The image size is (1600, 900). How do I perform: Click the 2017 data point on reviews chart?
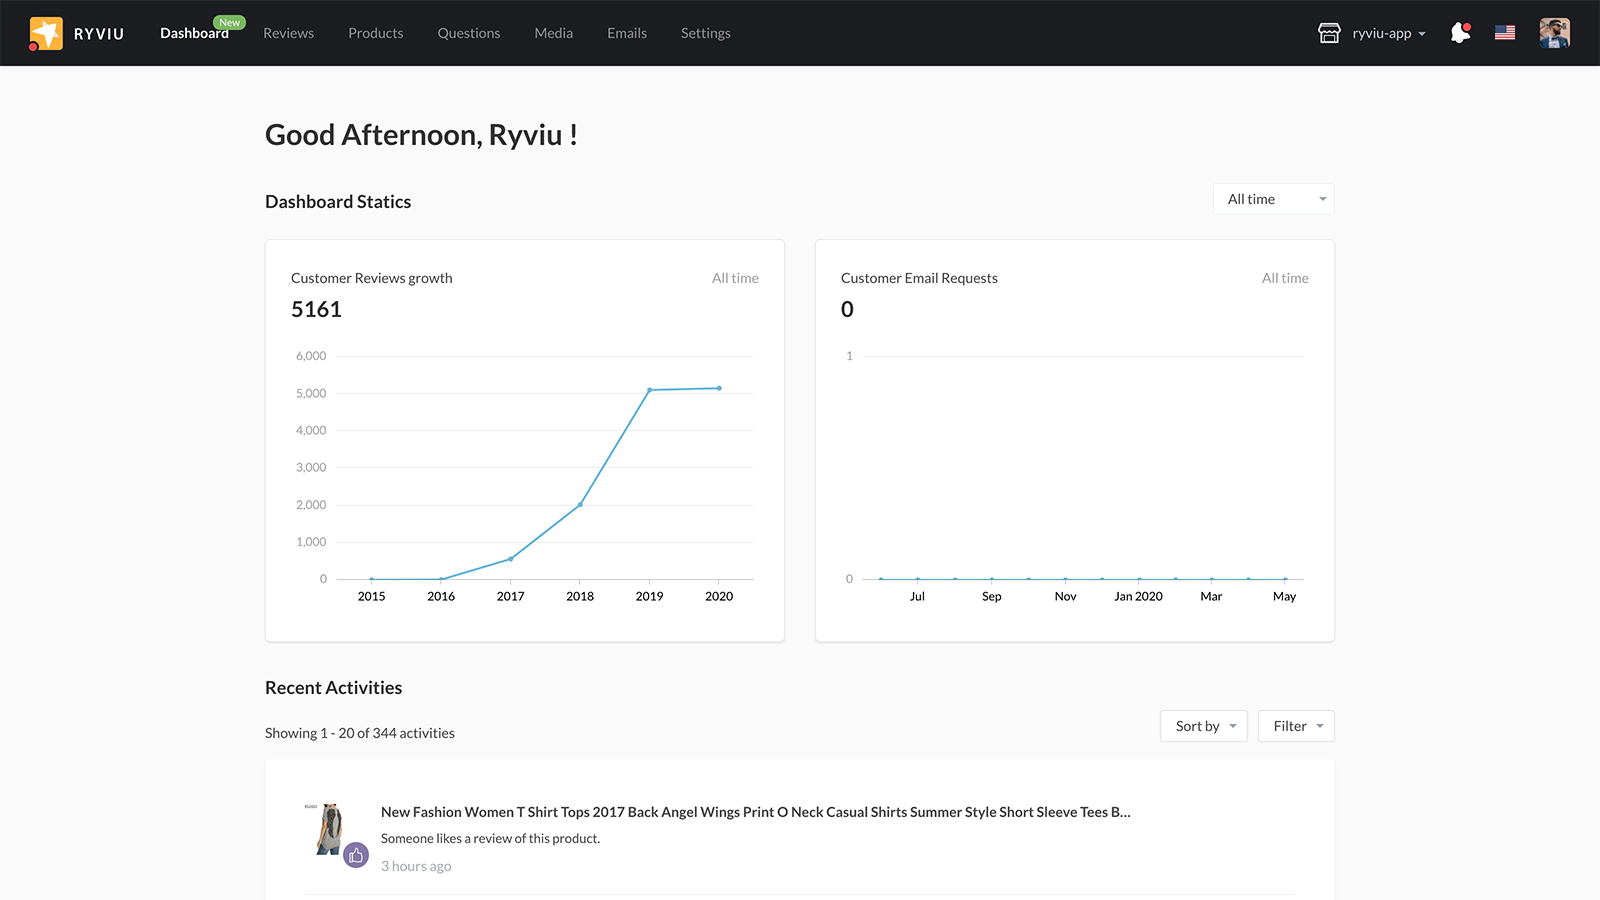511,559
